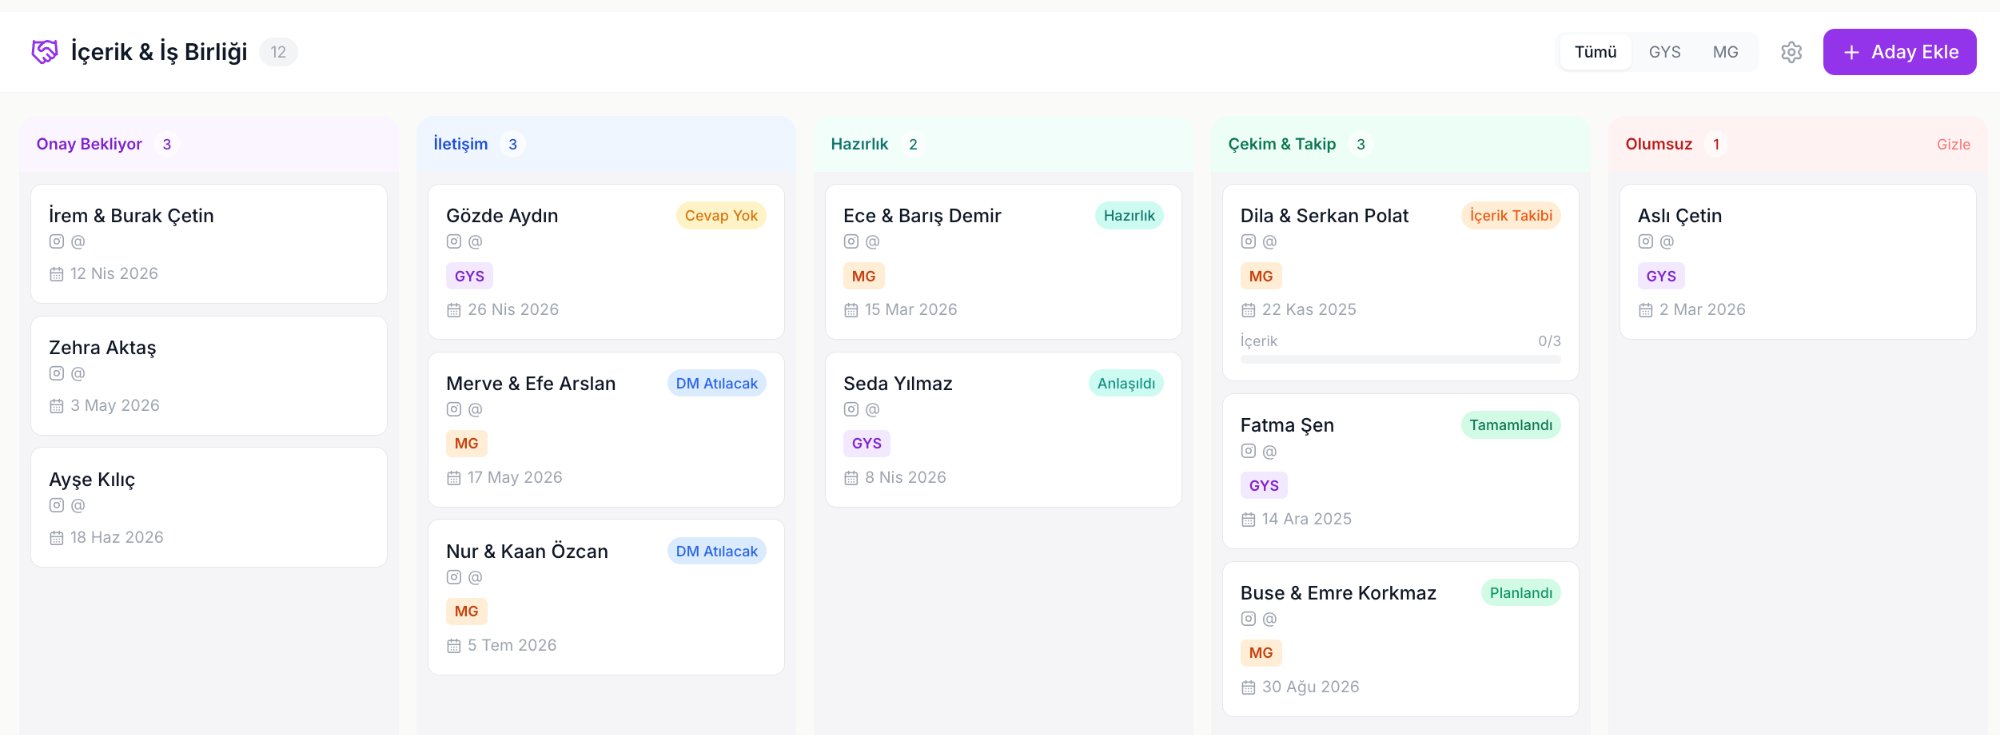The image size is (2000, 735).
Task: Click Instagram icon on Gözde Aydın card
Action: click(454, 242)
